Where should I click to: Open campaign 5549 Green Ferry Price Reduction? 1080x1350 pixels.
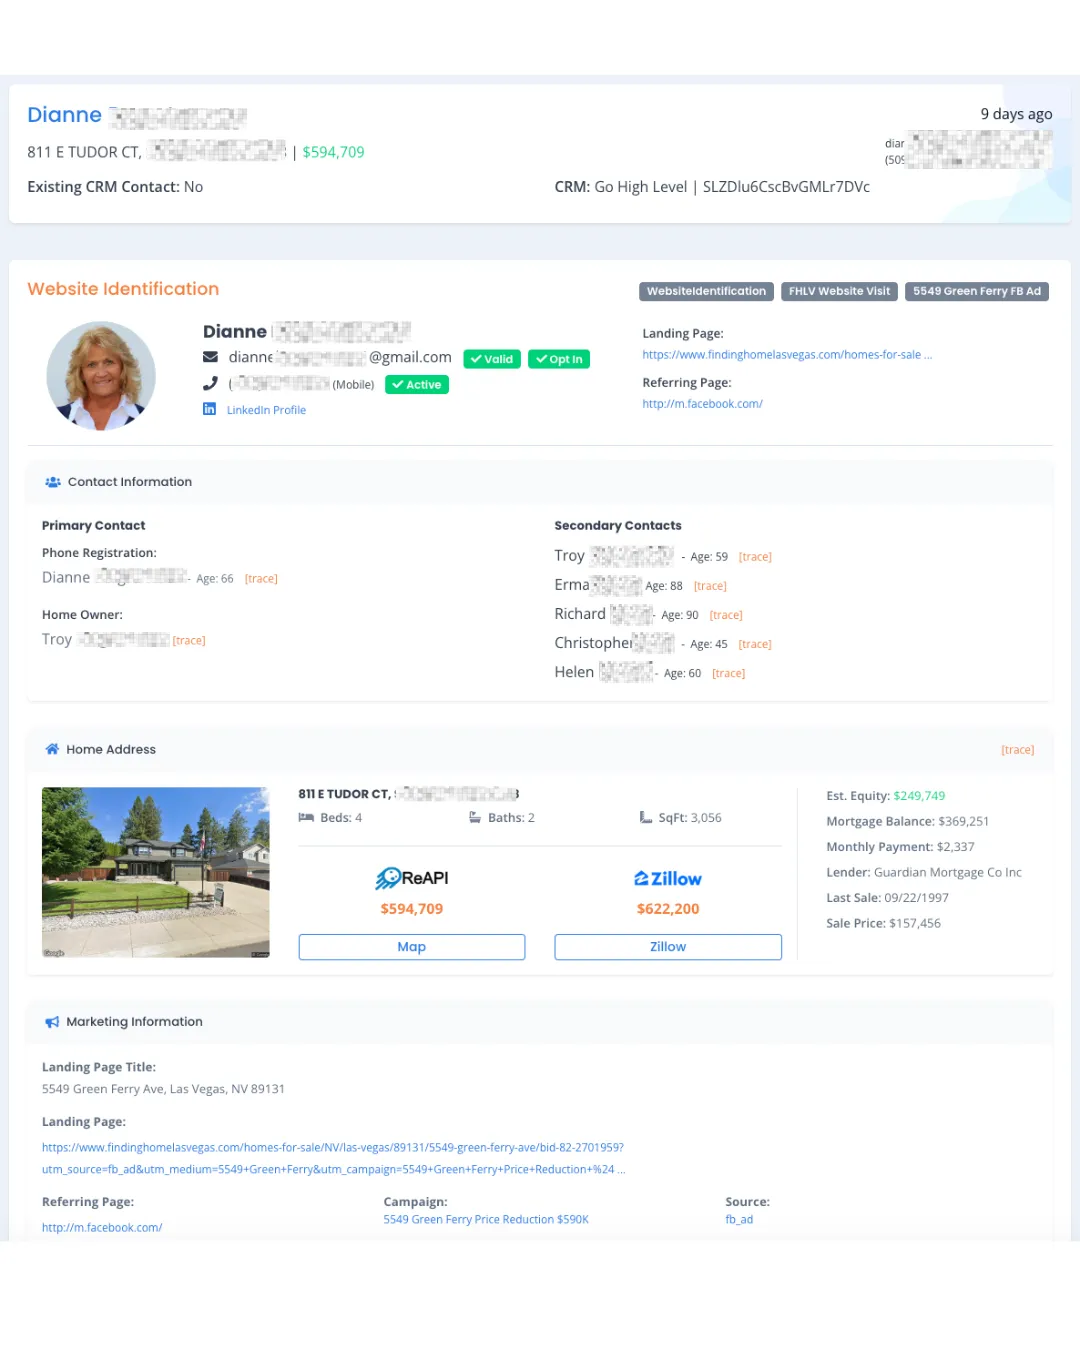point(486,1220)
